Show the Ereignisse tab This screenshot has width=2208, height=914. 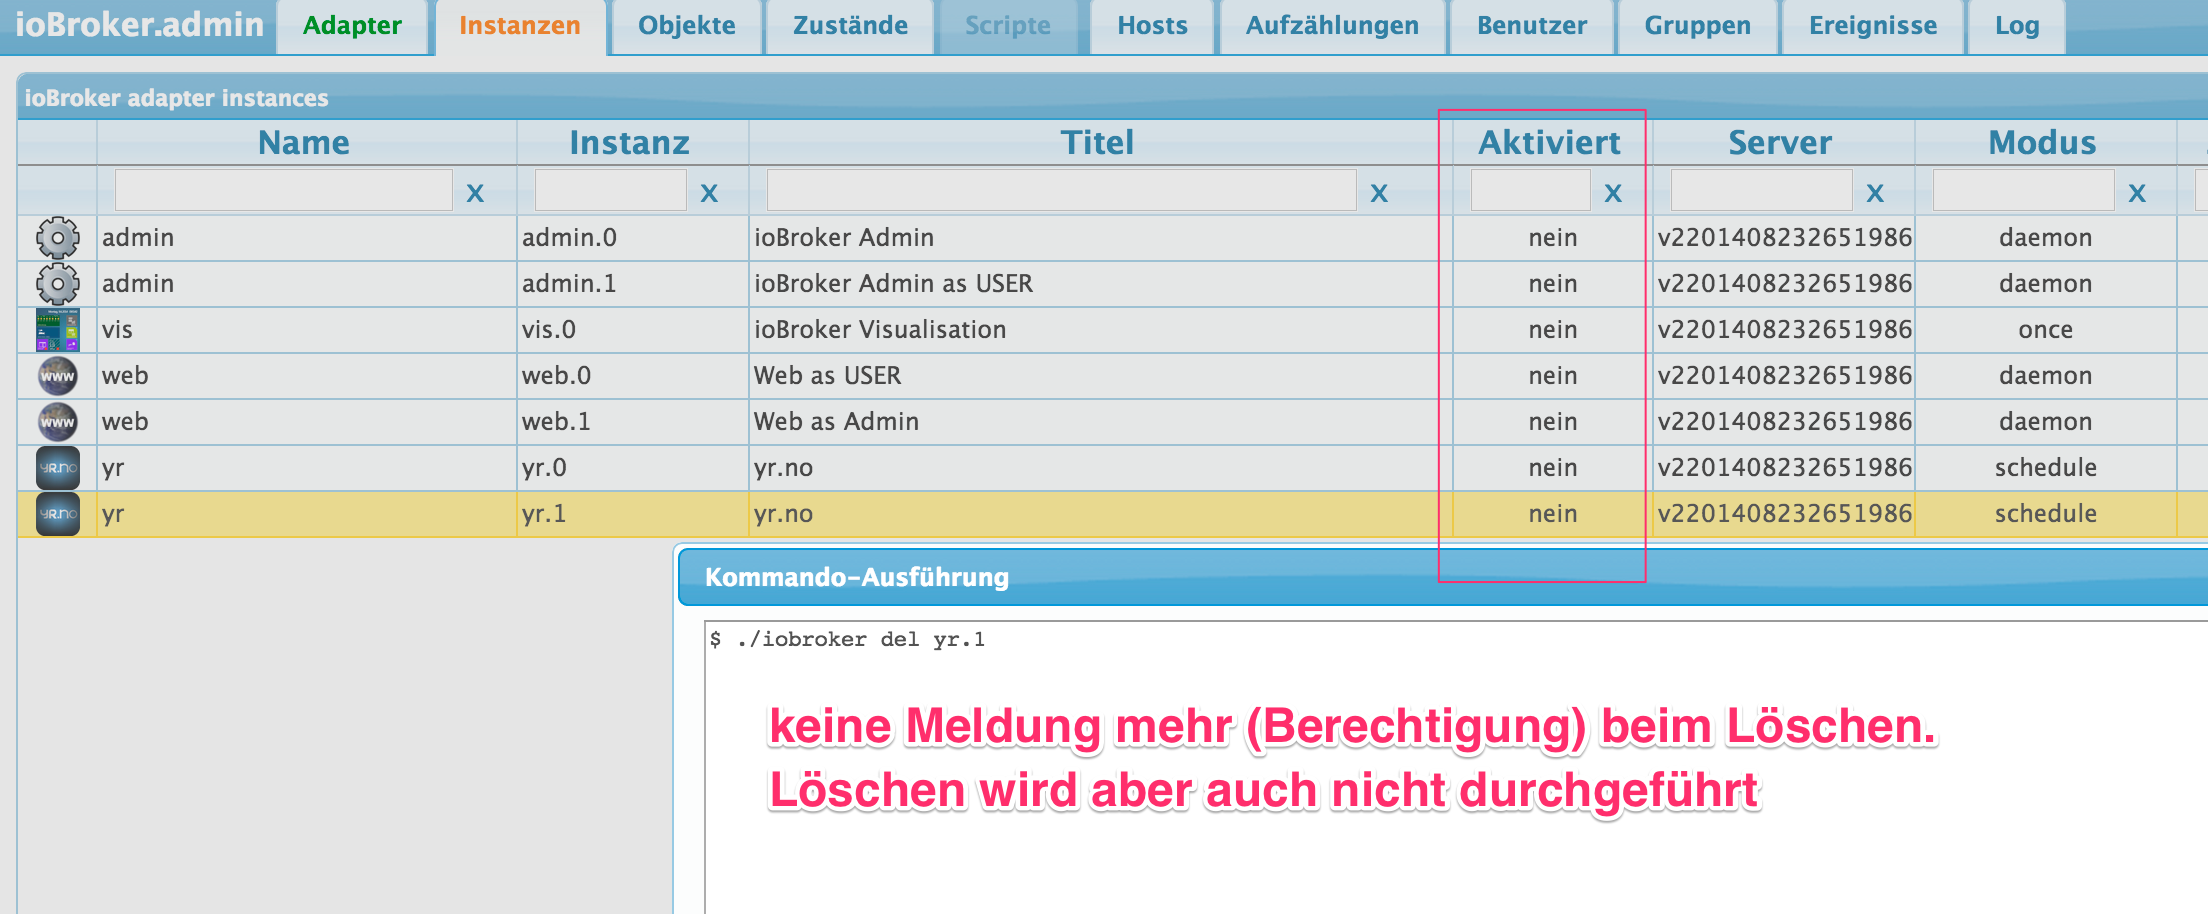pyautogui.click(x=1873, y=26)
